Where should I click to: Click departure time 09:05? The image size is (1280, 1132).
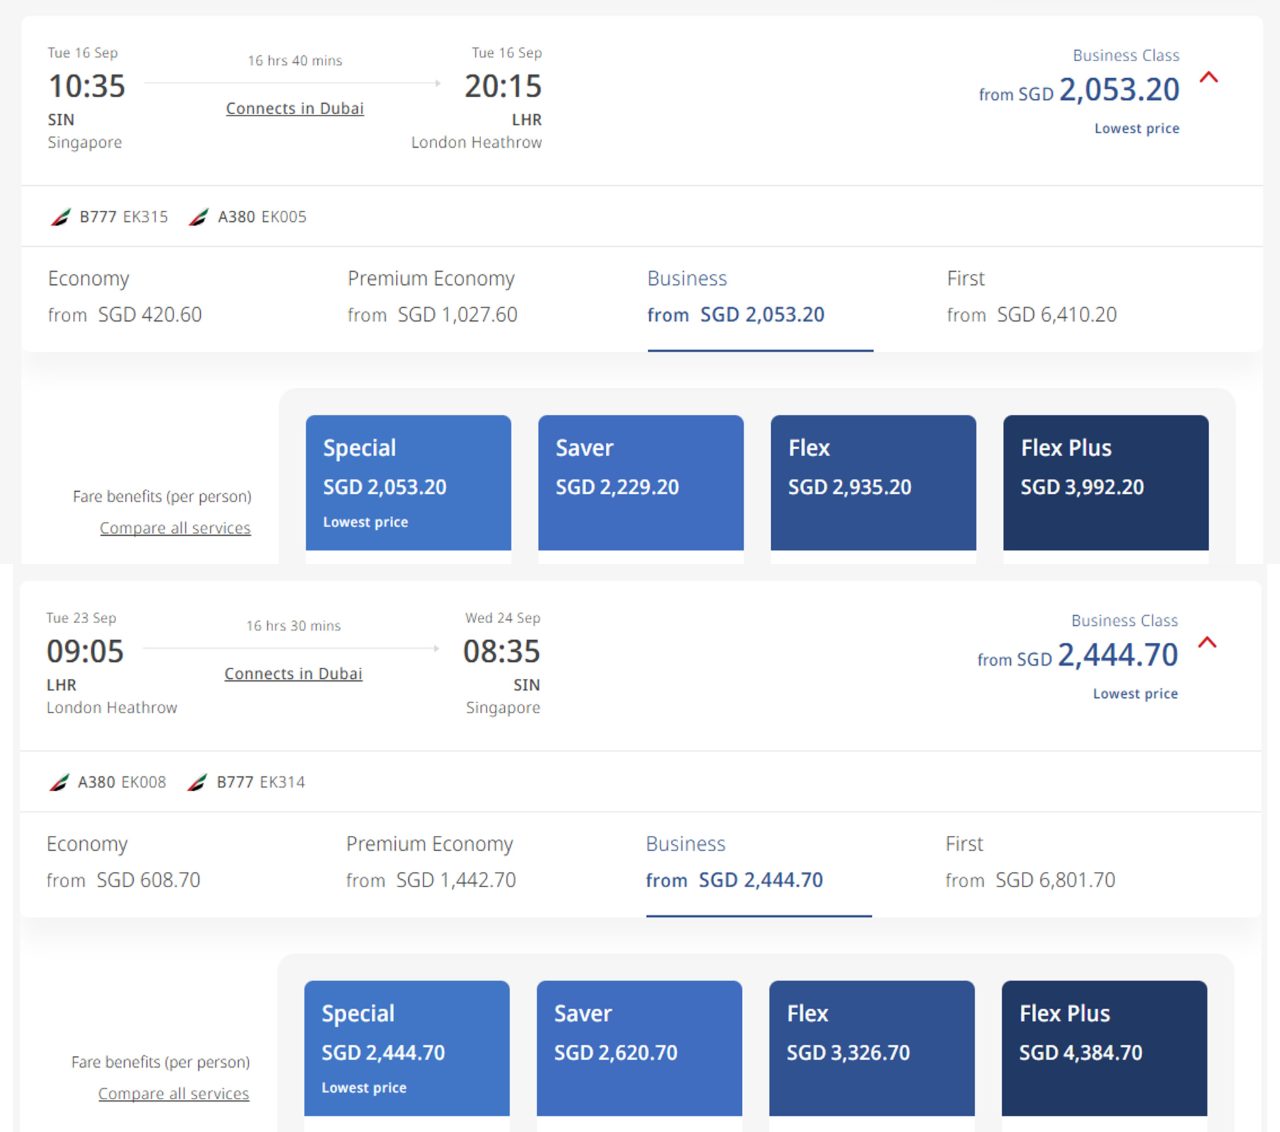point(85,651)
